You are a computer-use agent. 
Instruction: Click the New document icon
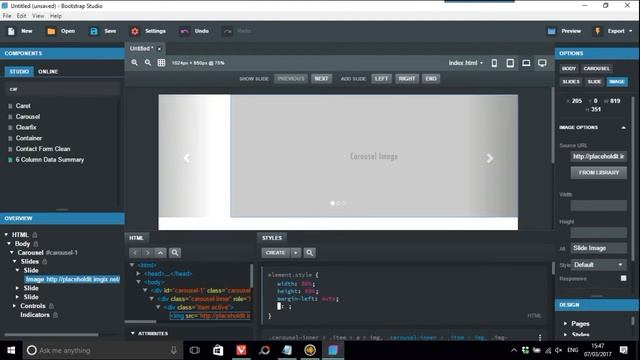(x=11, y=31)
